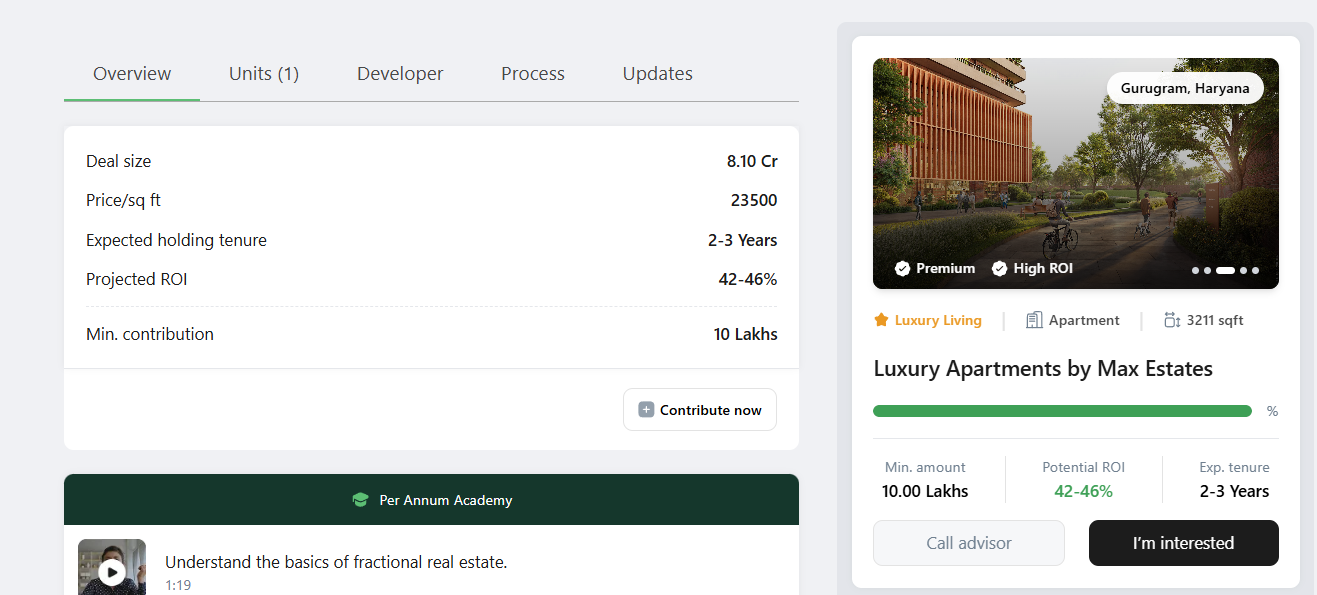Screen dimensions: 1317x595
Task: Open the Developer tab
Action: point(400,74)
